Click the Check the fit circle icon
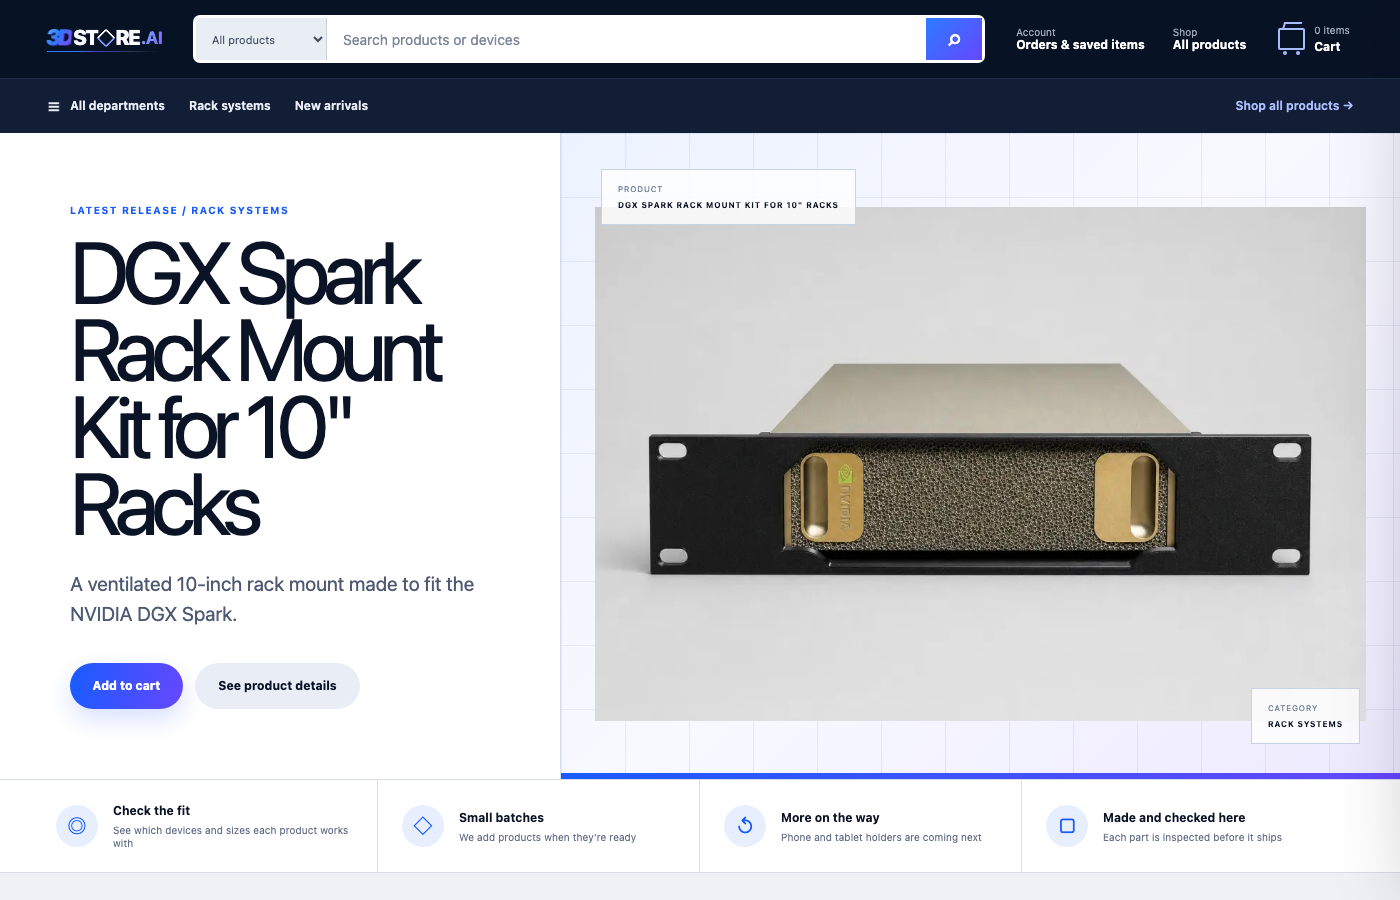 [77, 826]
